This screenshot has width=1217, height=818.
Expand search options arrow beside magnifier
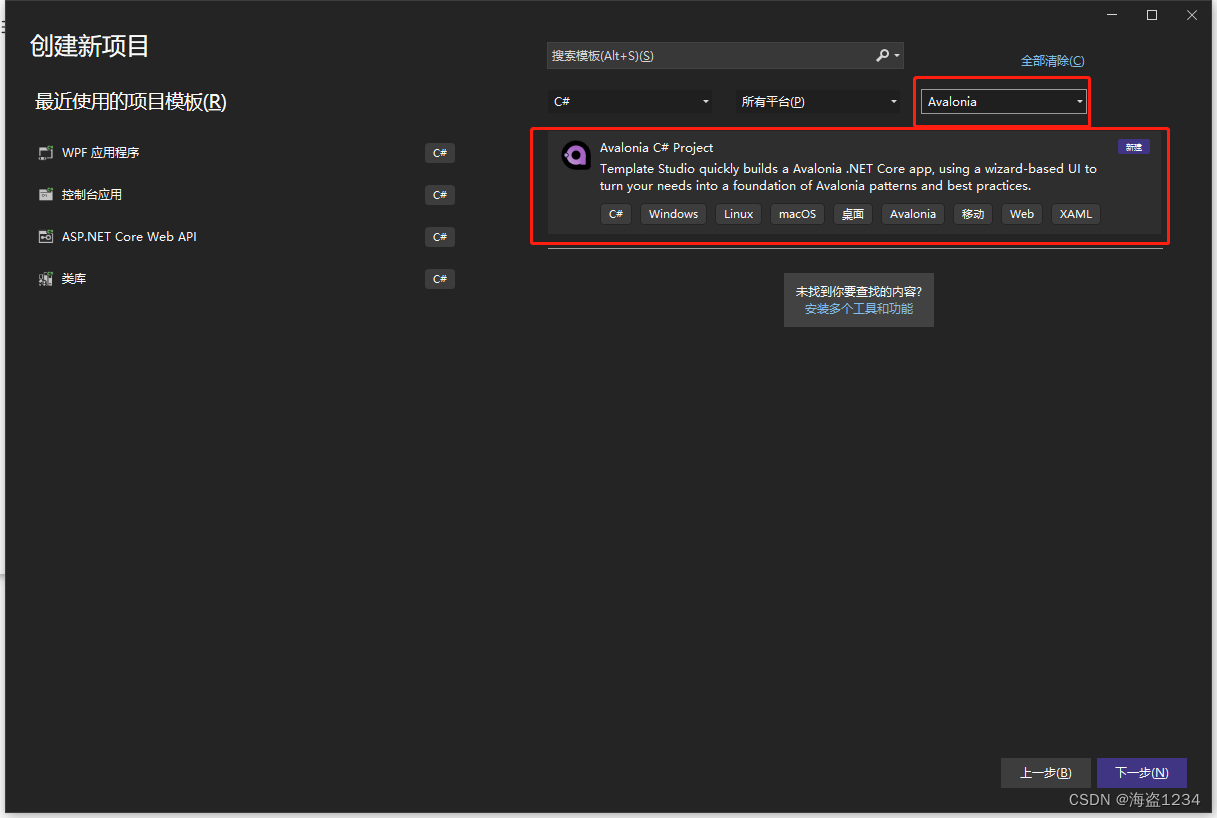pyautogui.click(x=897, y=56)
